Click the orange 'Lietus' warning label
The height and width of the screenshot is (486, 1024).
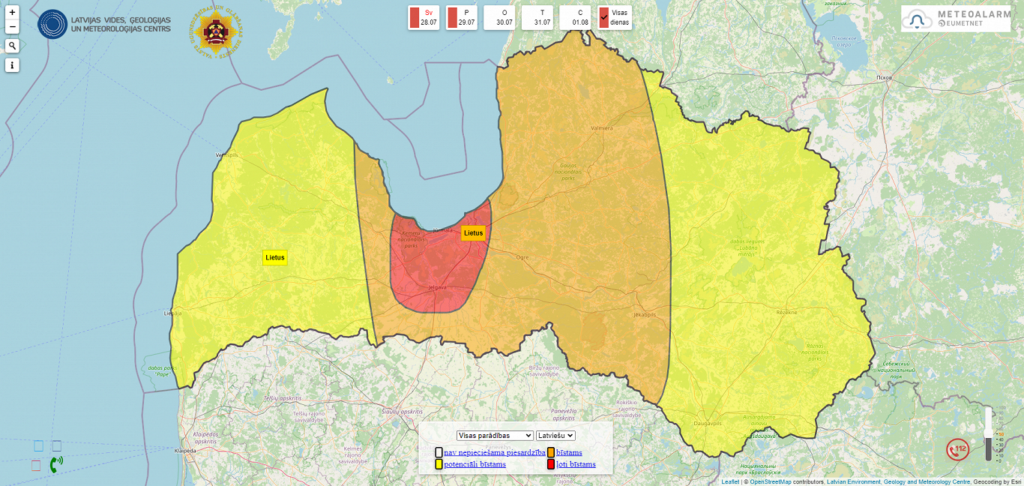pos(473,233)
